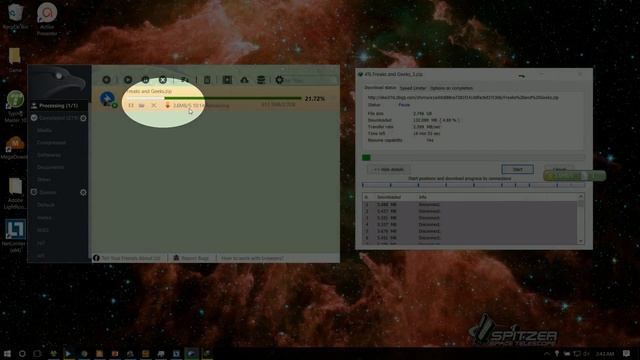Open Task View on the taskbar
This screenshot has width=640, height=360.
click(37, 353)
